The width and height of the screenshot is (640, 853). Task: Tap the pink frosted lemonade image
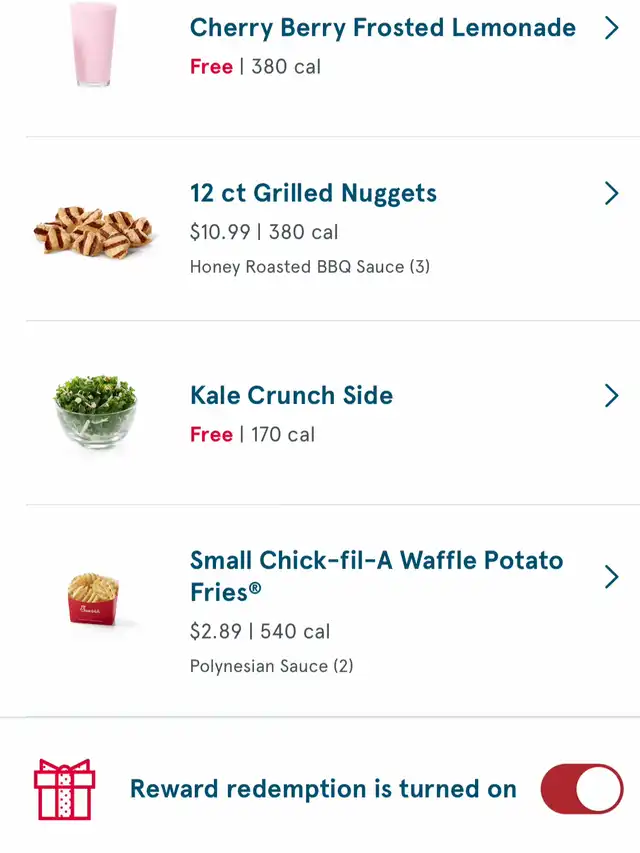tap(93, 45)
